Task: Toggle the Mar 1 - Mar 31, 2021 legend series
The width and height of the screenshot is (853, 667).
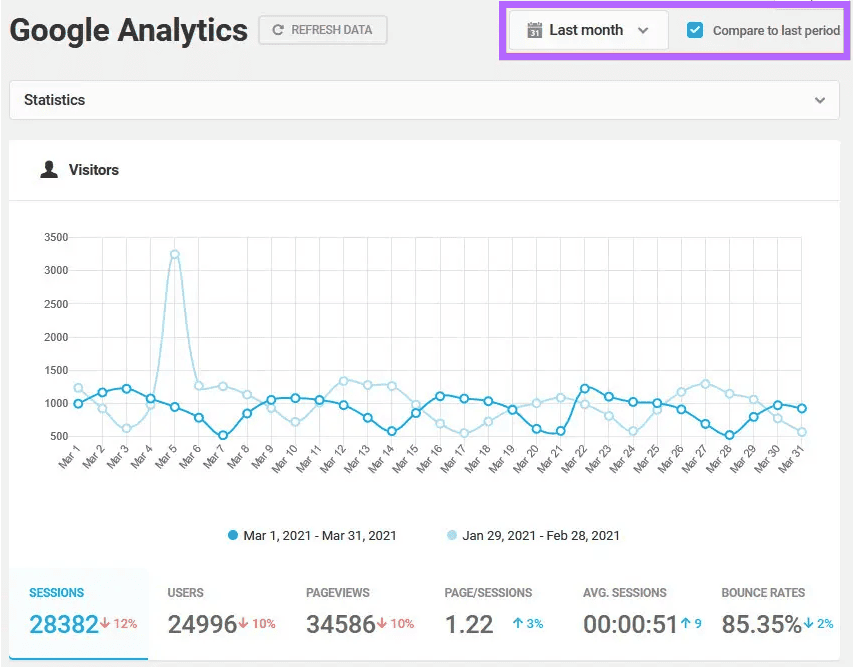Action: [312, 535]
